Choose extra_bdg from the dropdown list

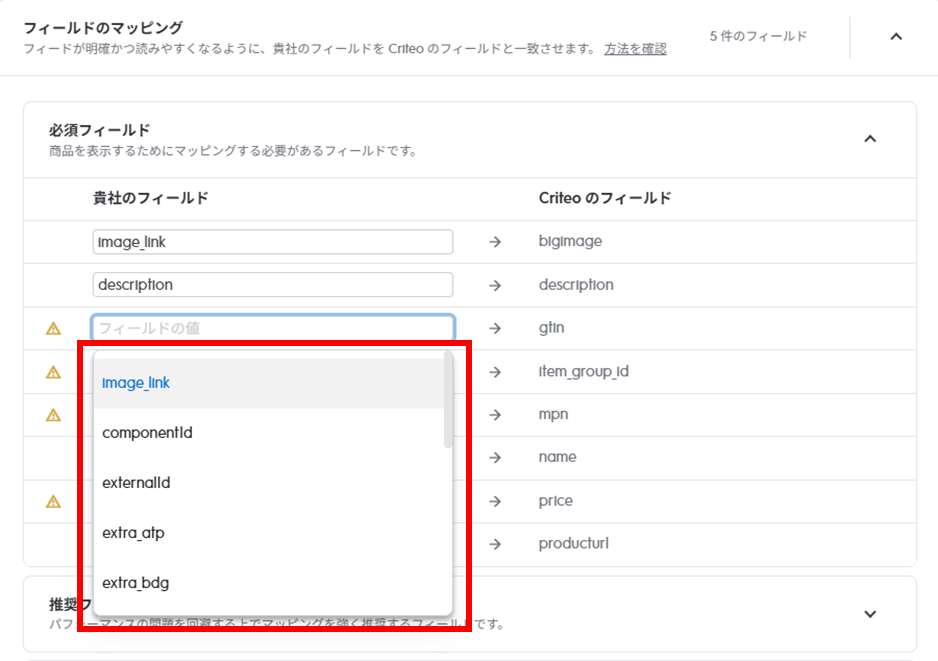coord(135,583)
